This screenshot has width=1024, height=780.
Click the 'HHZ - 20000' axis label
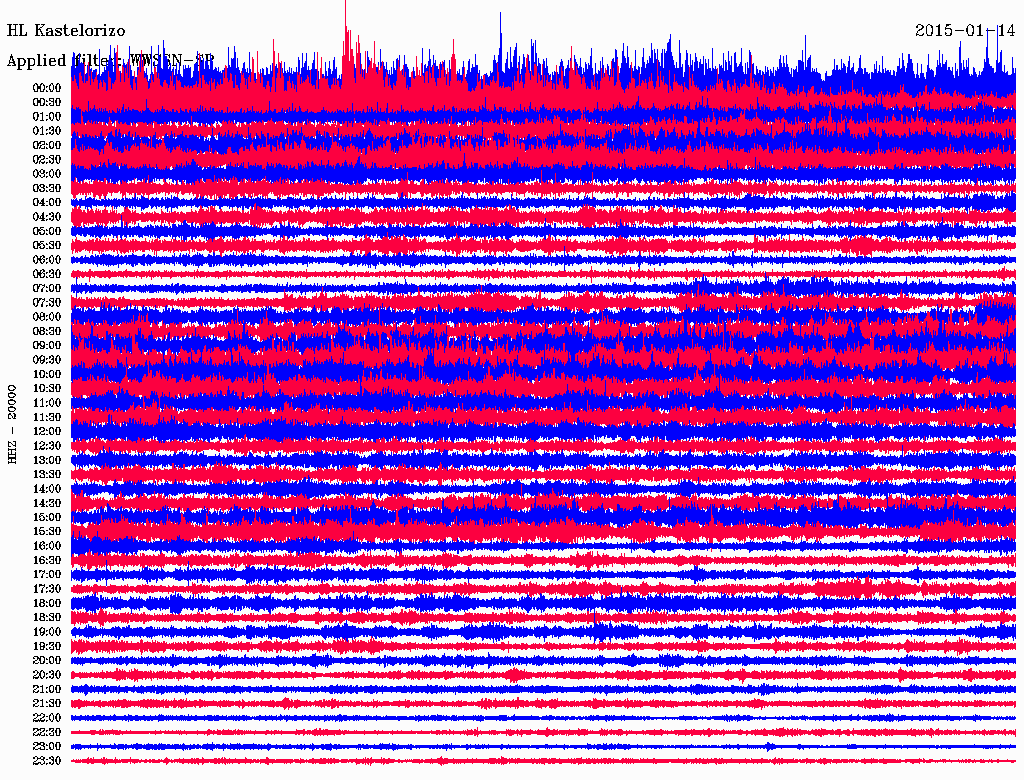click(x=12, y=425)
